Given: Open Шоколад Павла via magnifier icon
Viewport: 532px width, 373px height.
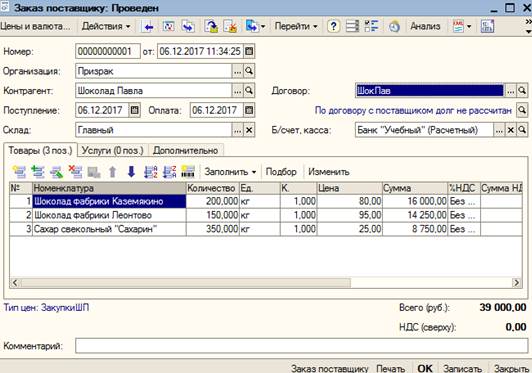Looking at the screenshot, I should pos(249,91).
